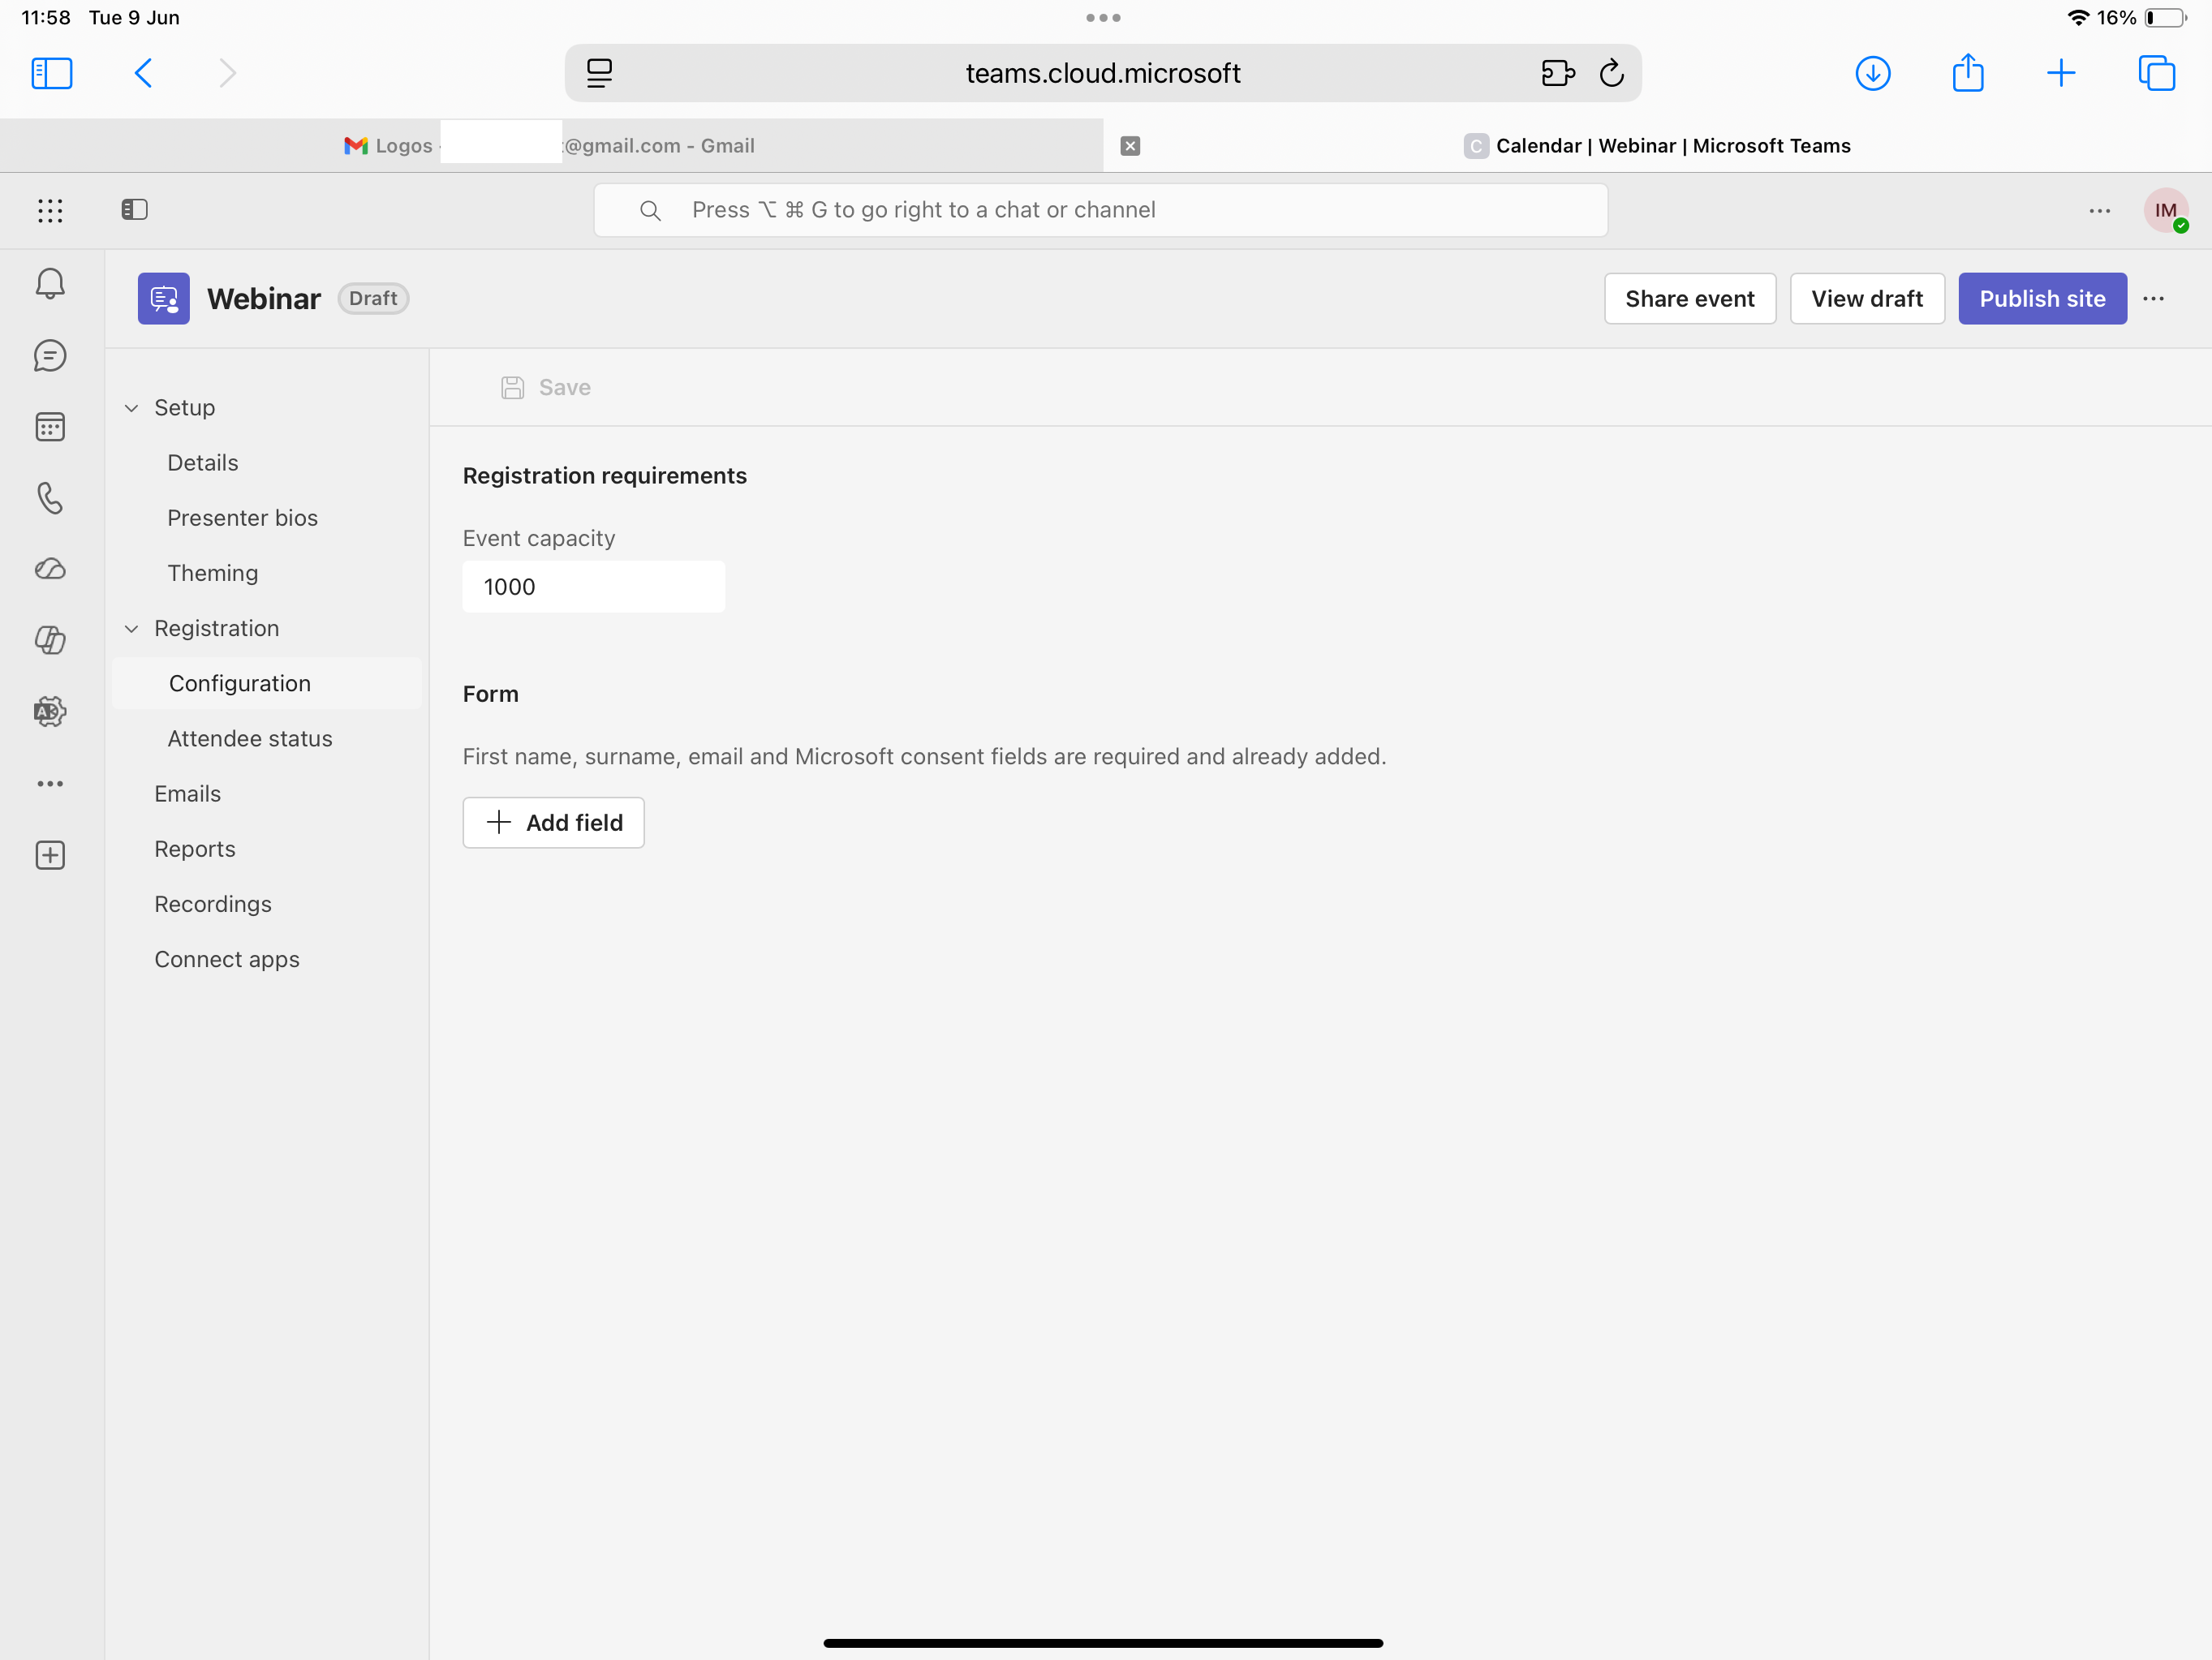Image resolution: width=2212 pixels, height=1660 pixels.
Task: Open Recordings section
Action: 213,904
